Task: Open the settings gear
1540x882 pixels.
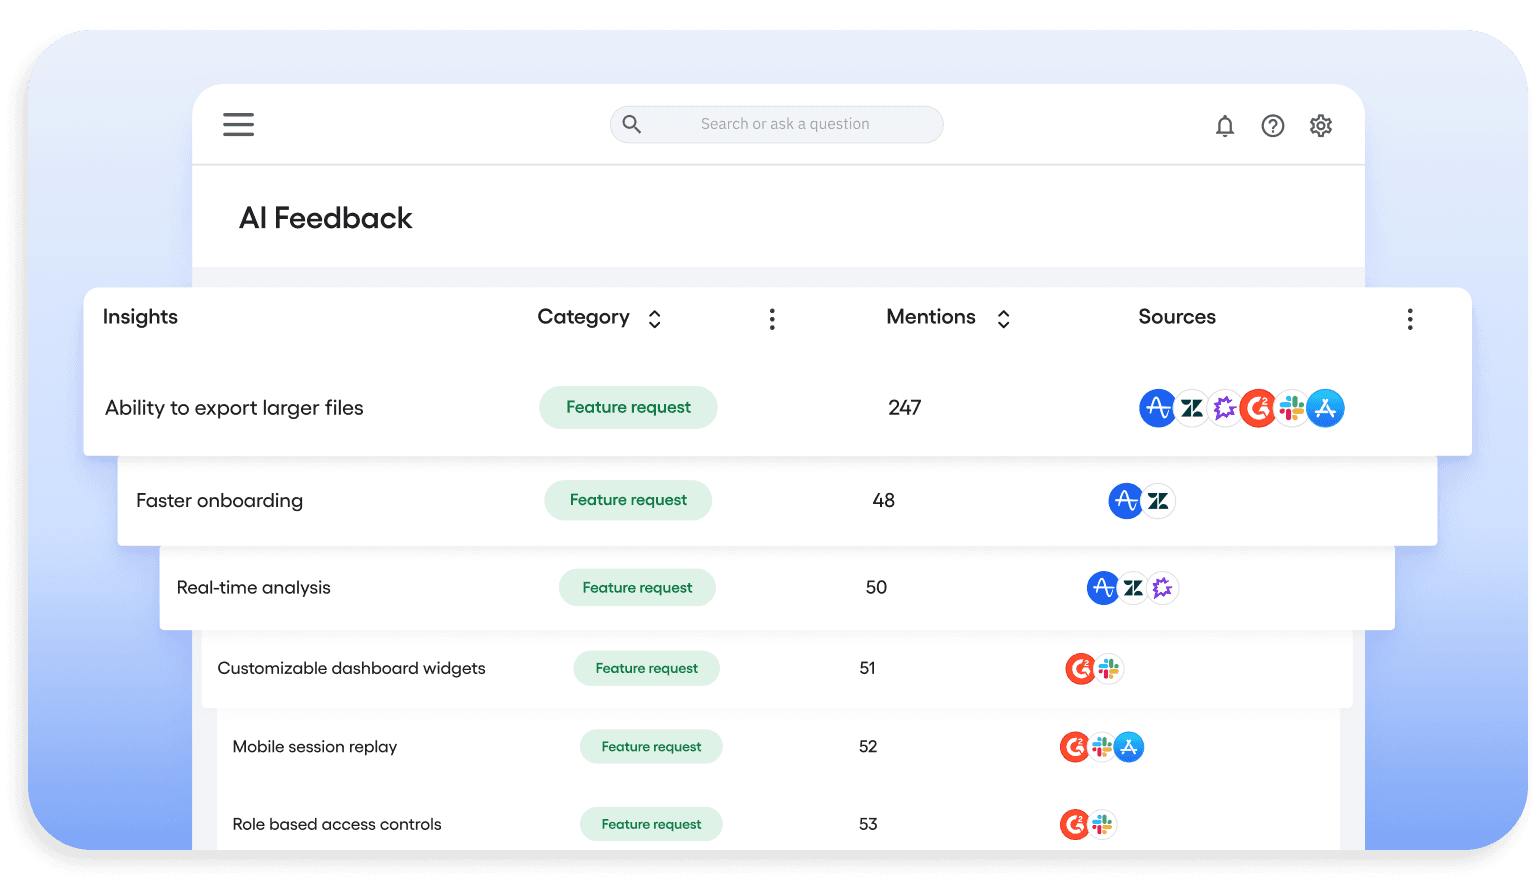Action: (x=1320, y=125)
